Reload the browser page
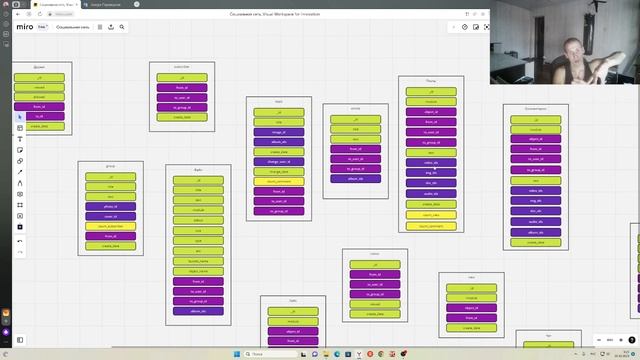The image size is (640, 360). point(40,14)
